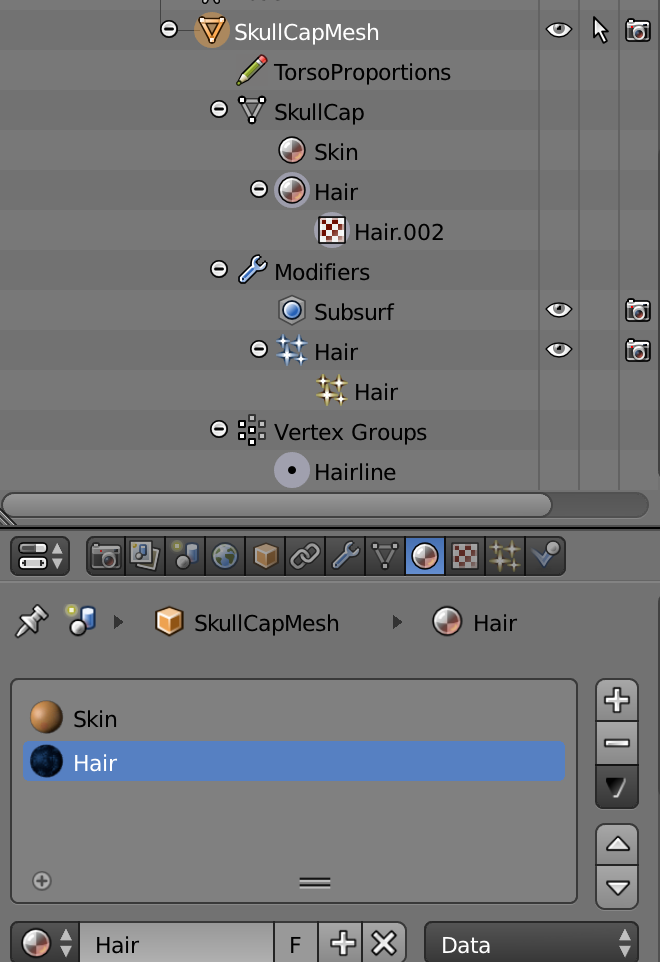
Task: Open the Object Data mesh triangle tab
Action: click(x=385, y=556)
